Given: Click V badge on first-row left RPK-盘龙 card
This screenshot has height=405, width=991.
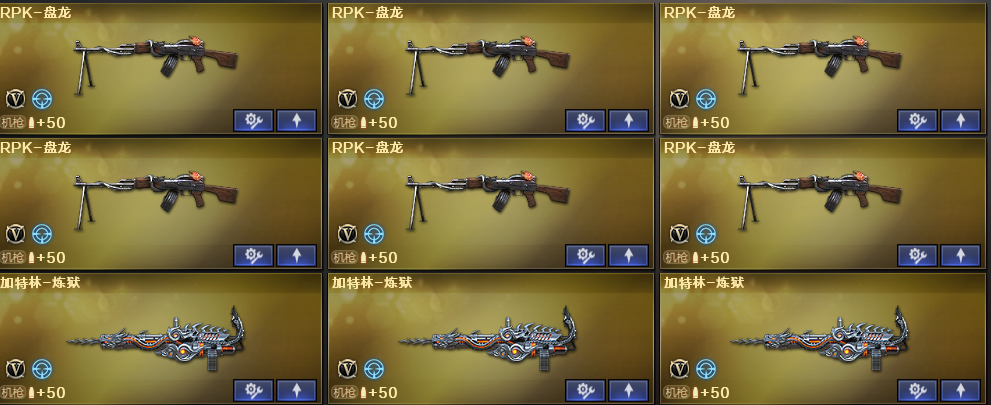Looking at the screenshot, I should (x=16, y=99).
